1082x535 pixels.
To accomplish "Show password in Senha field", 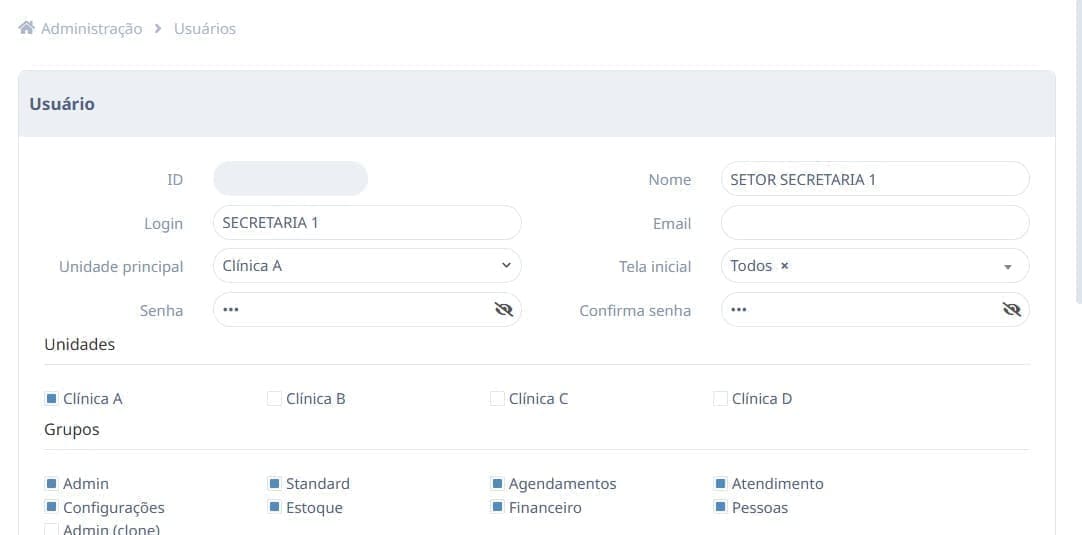I will pyautogui.click(x=504, y=309).
